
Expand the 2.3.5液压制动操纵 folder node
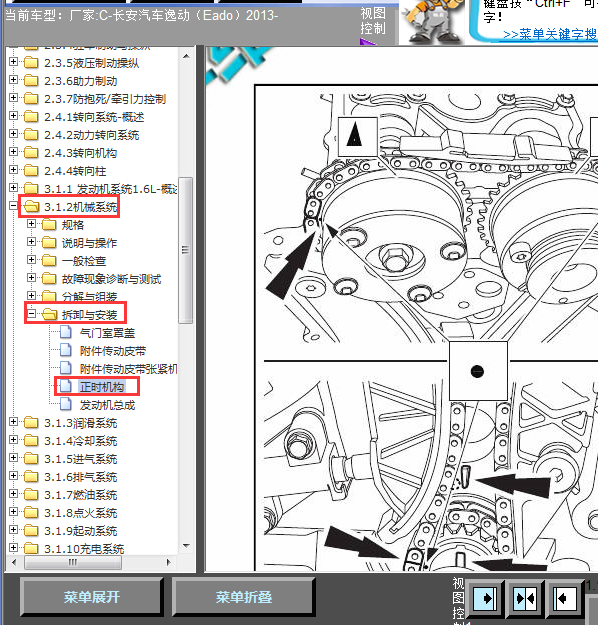[x=14, y=62]
